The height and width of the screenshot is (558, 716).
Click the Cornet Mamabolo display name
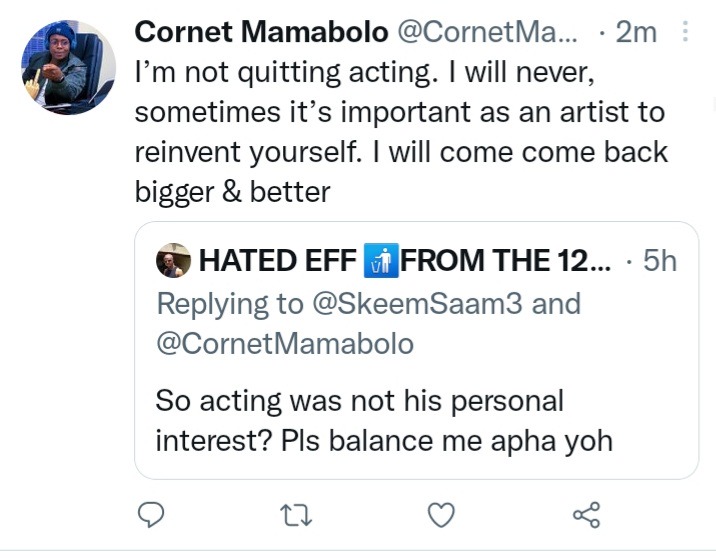[x=262, y=32]
